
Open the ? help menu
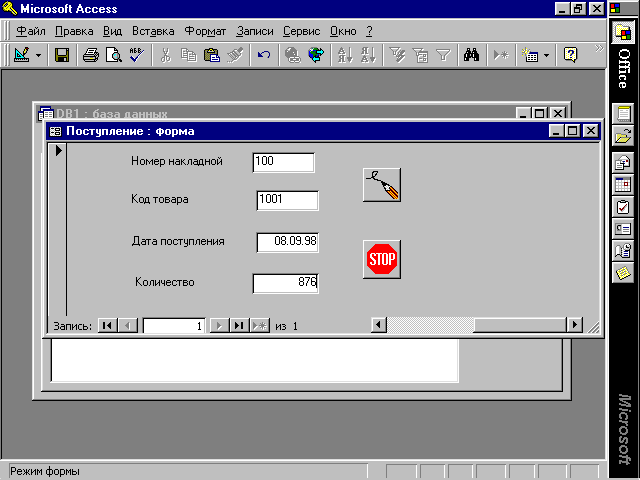(369, 31)
